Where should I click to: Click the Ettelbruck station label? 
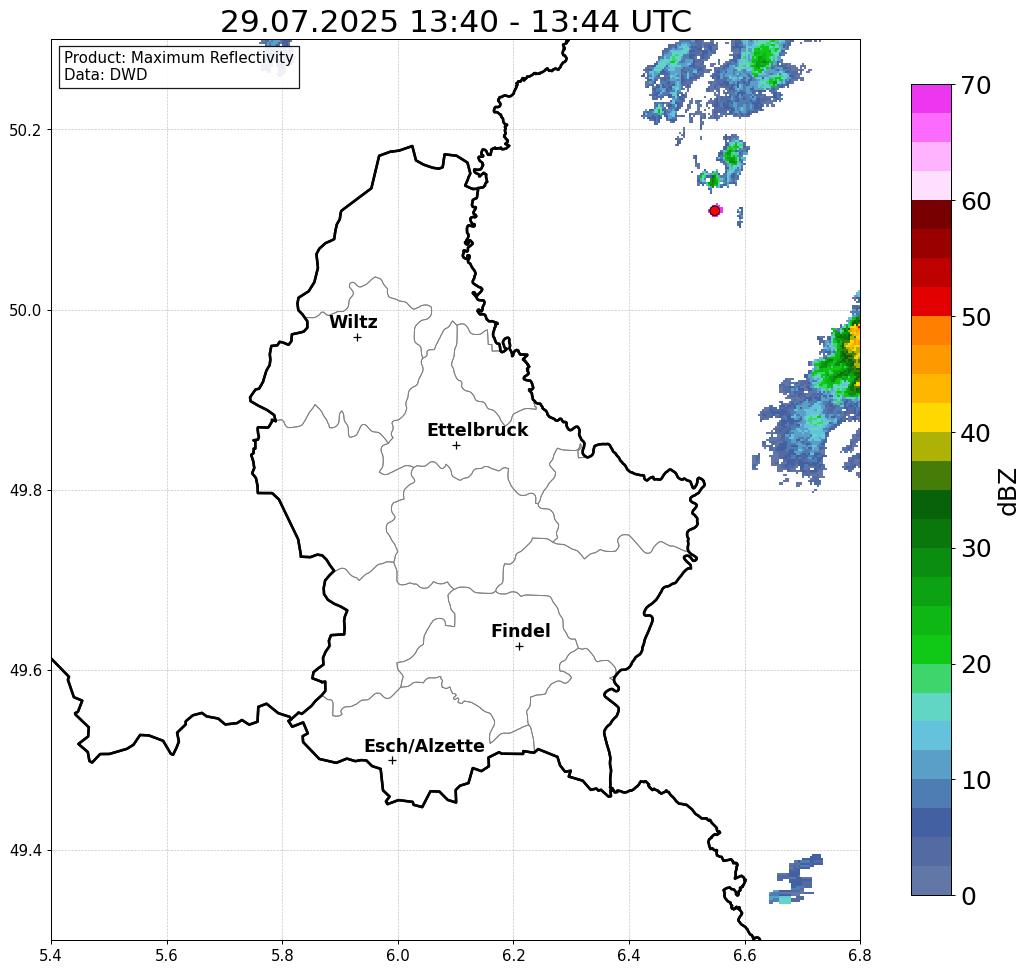(478, 430)
